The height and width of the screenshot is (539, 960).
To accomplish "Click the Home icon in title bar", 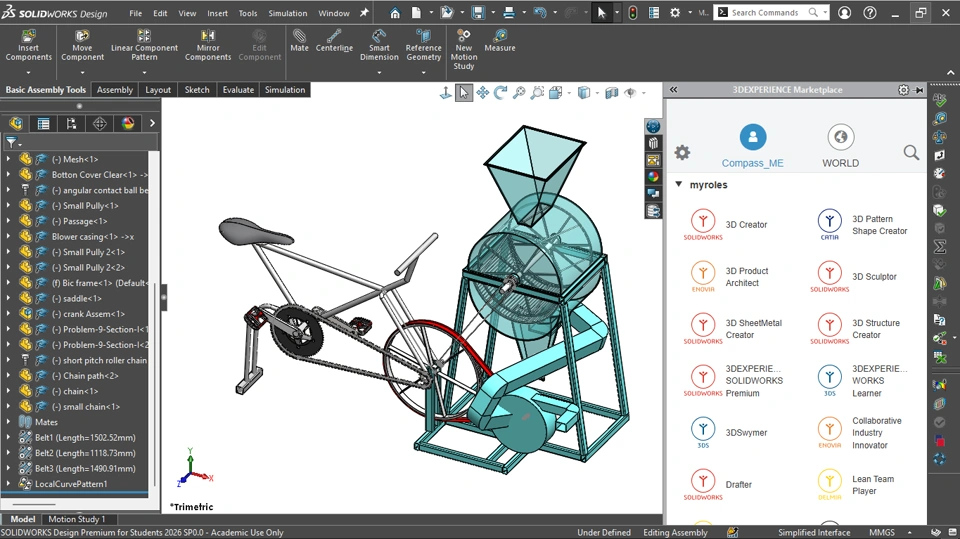I will pos(395,13).
